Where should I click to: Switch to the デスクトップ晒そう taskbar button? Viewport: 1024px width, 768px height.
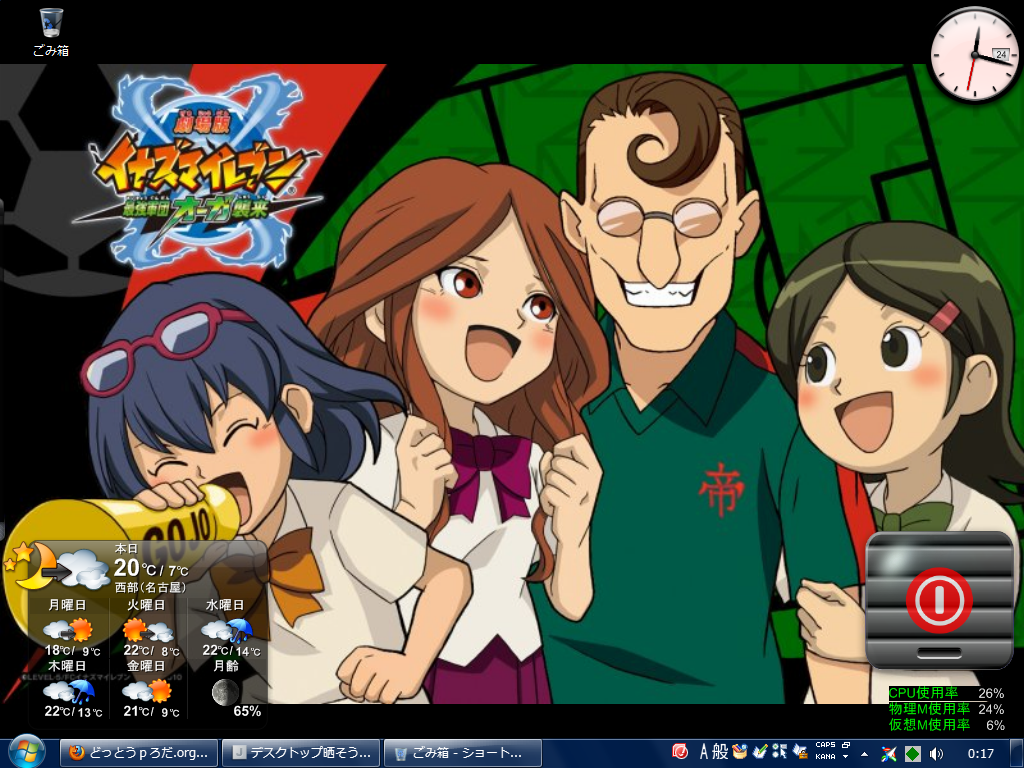pos(300,753)
